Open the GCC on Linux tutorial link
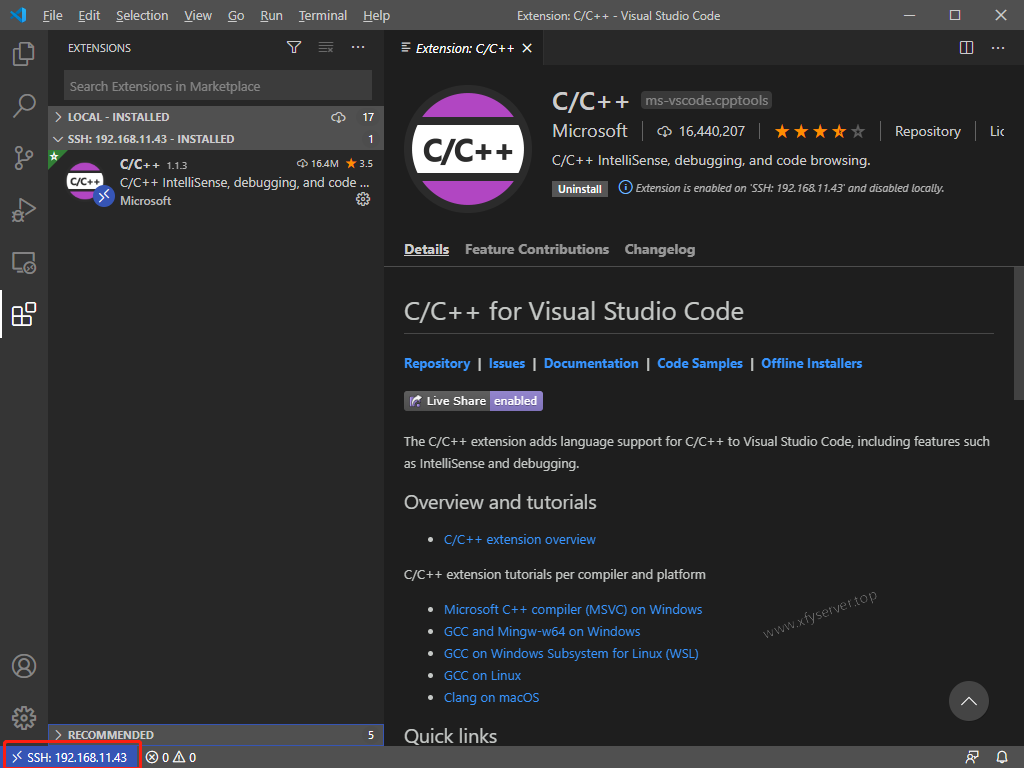The image size is (1024, 768). (483, 675)
